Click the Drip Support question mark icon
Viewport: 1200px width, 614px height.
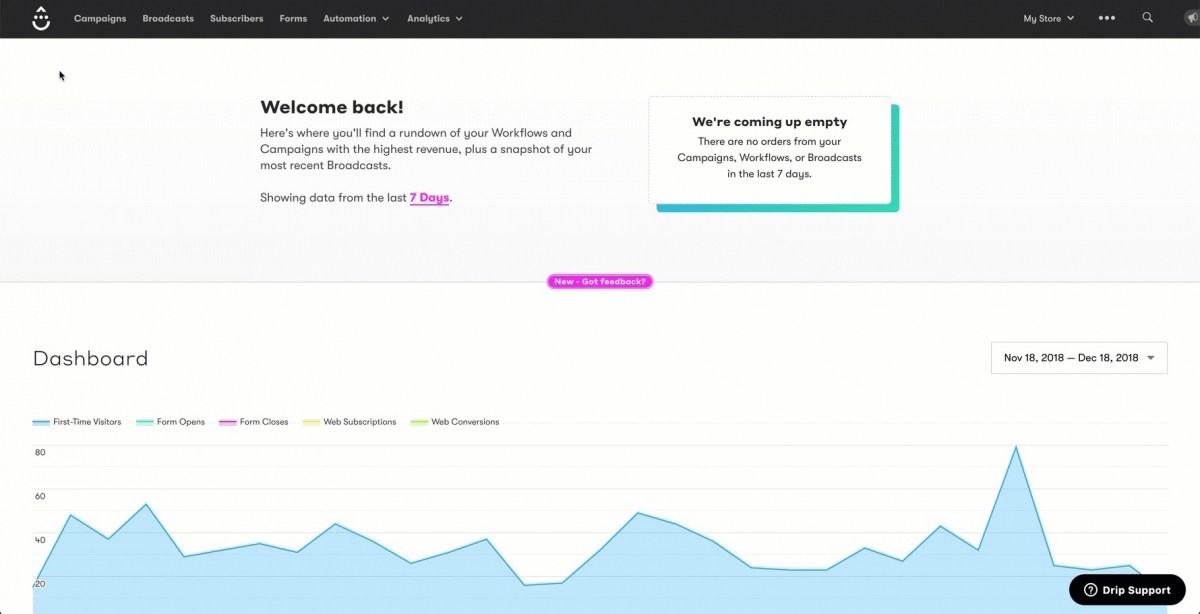click(x=1090, y=590)
